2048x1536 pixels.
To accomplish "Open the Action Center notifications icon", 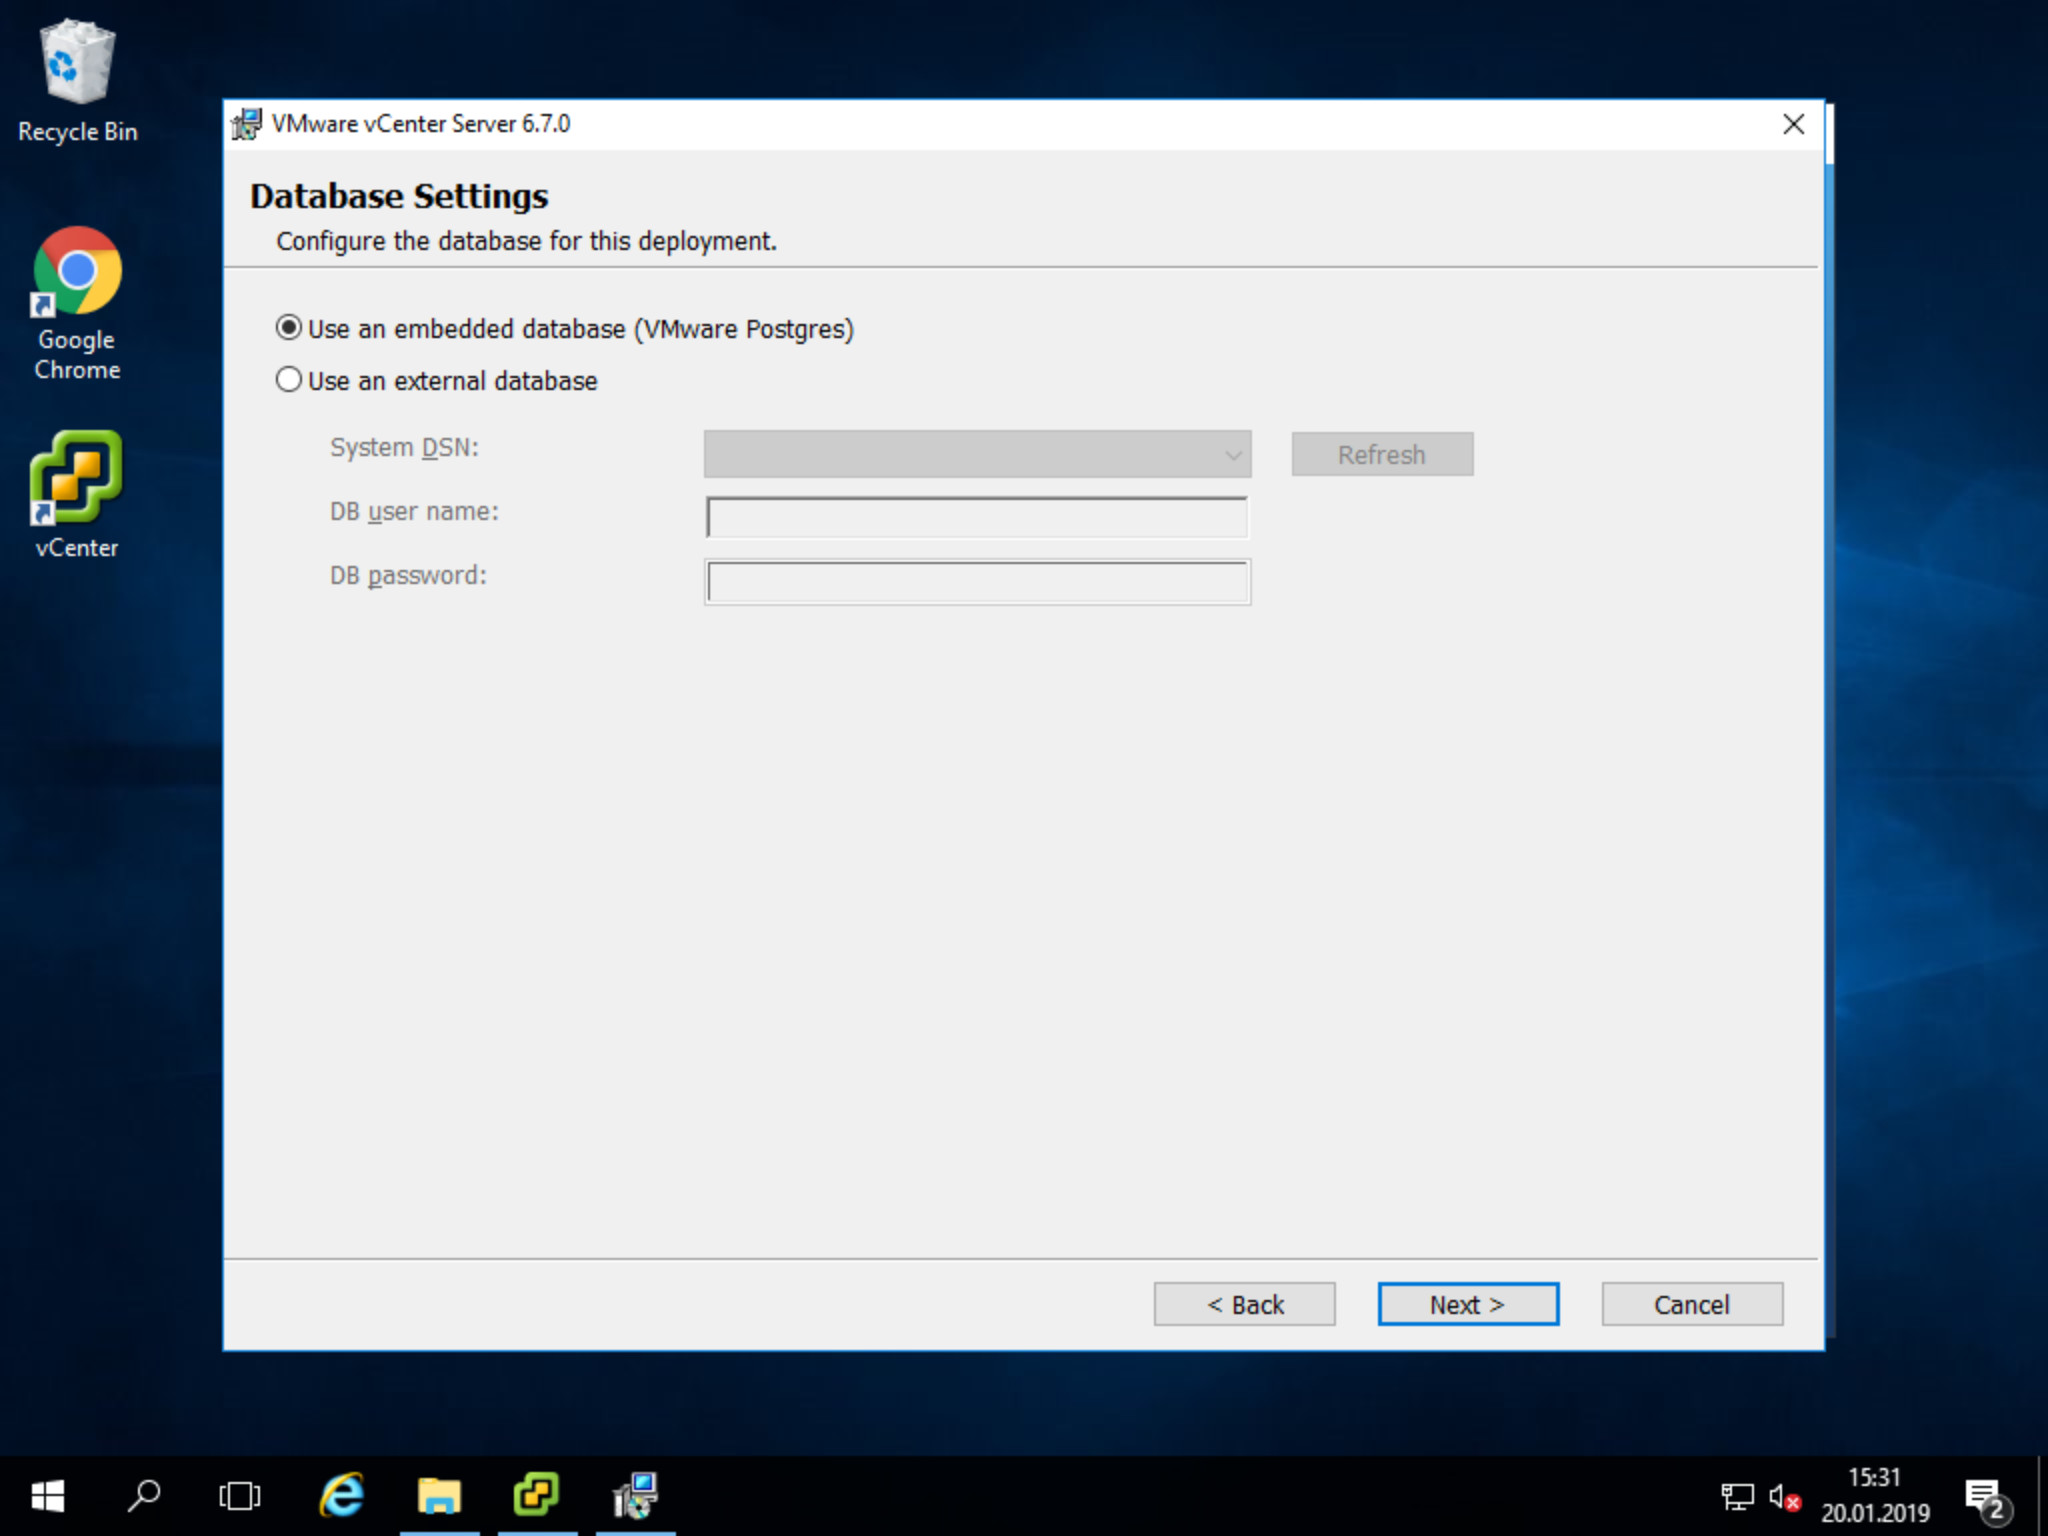I will coord(1984,1497).
